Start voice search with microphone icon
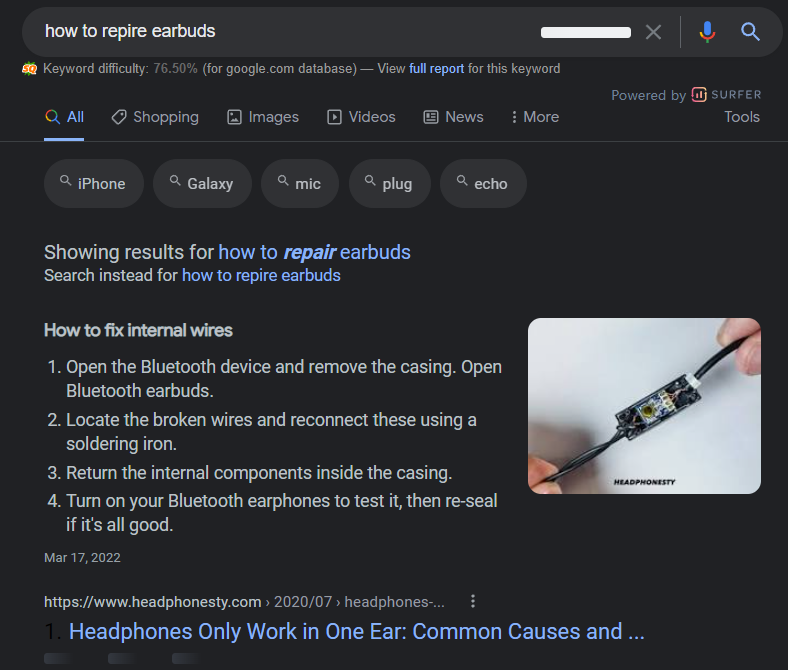The width and height of the screenshot is (788, 670). [707, 32]
